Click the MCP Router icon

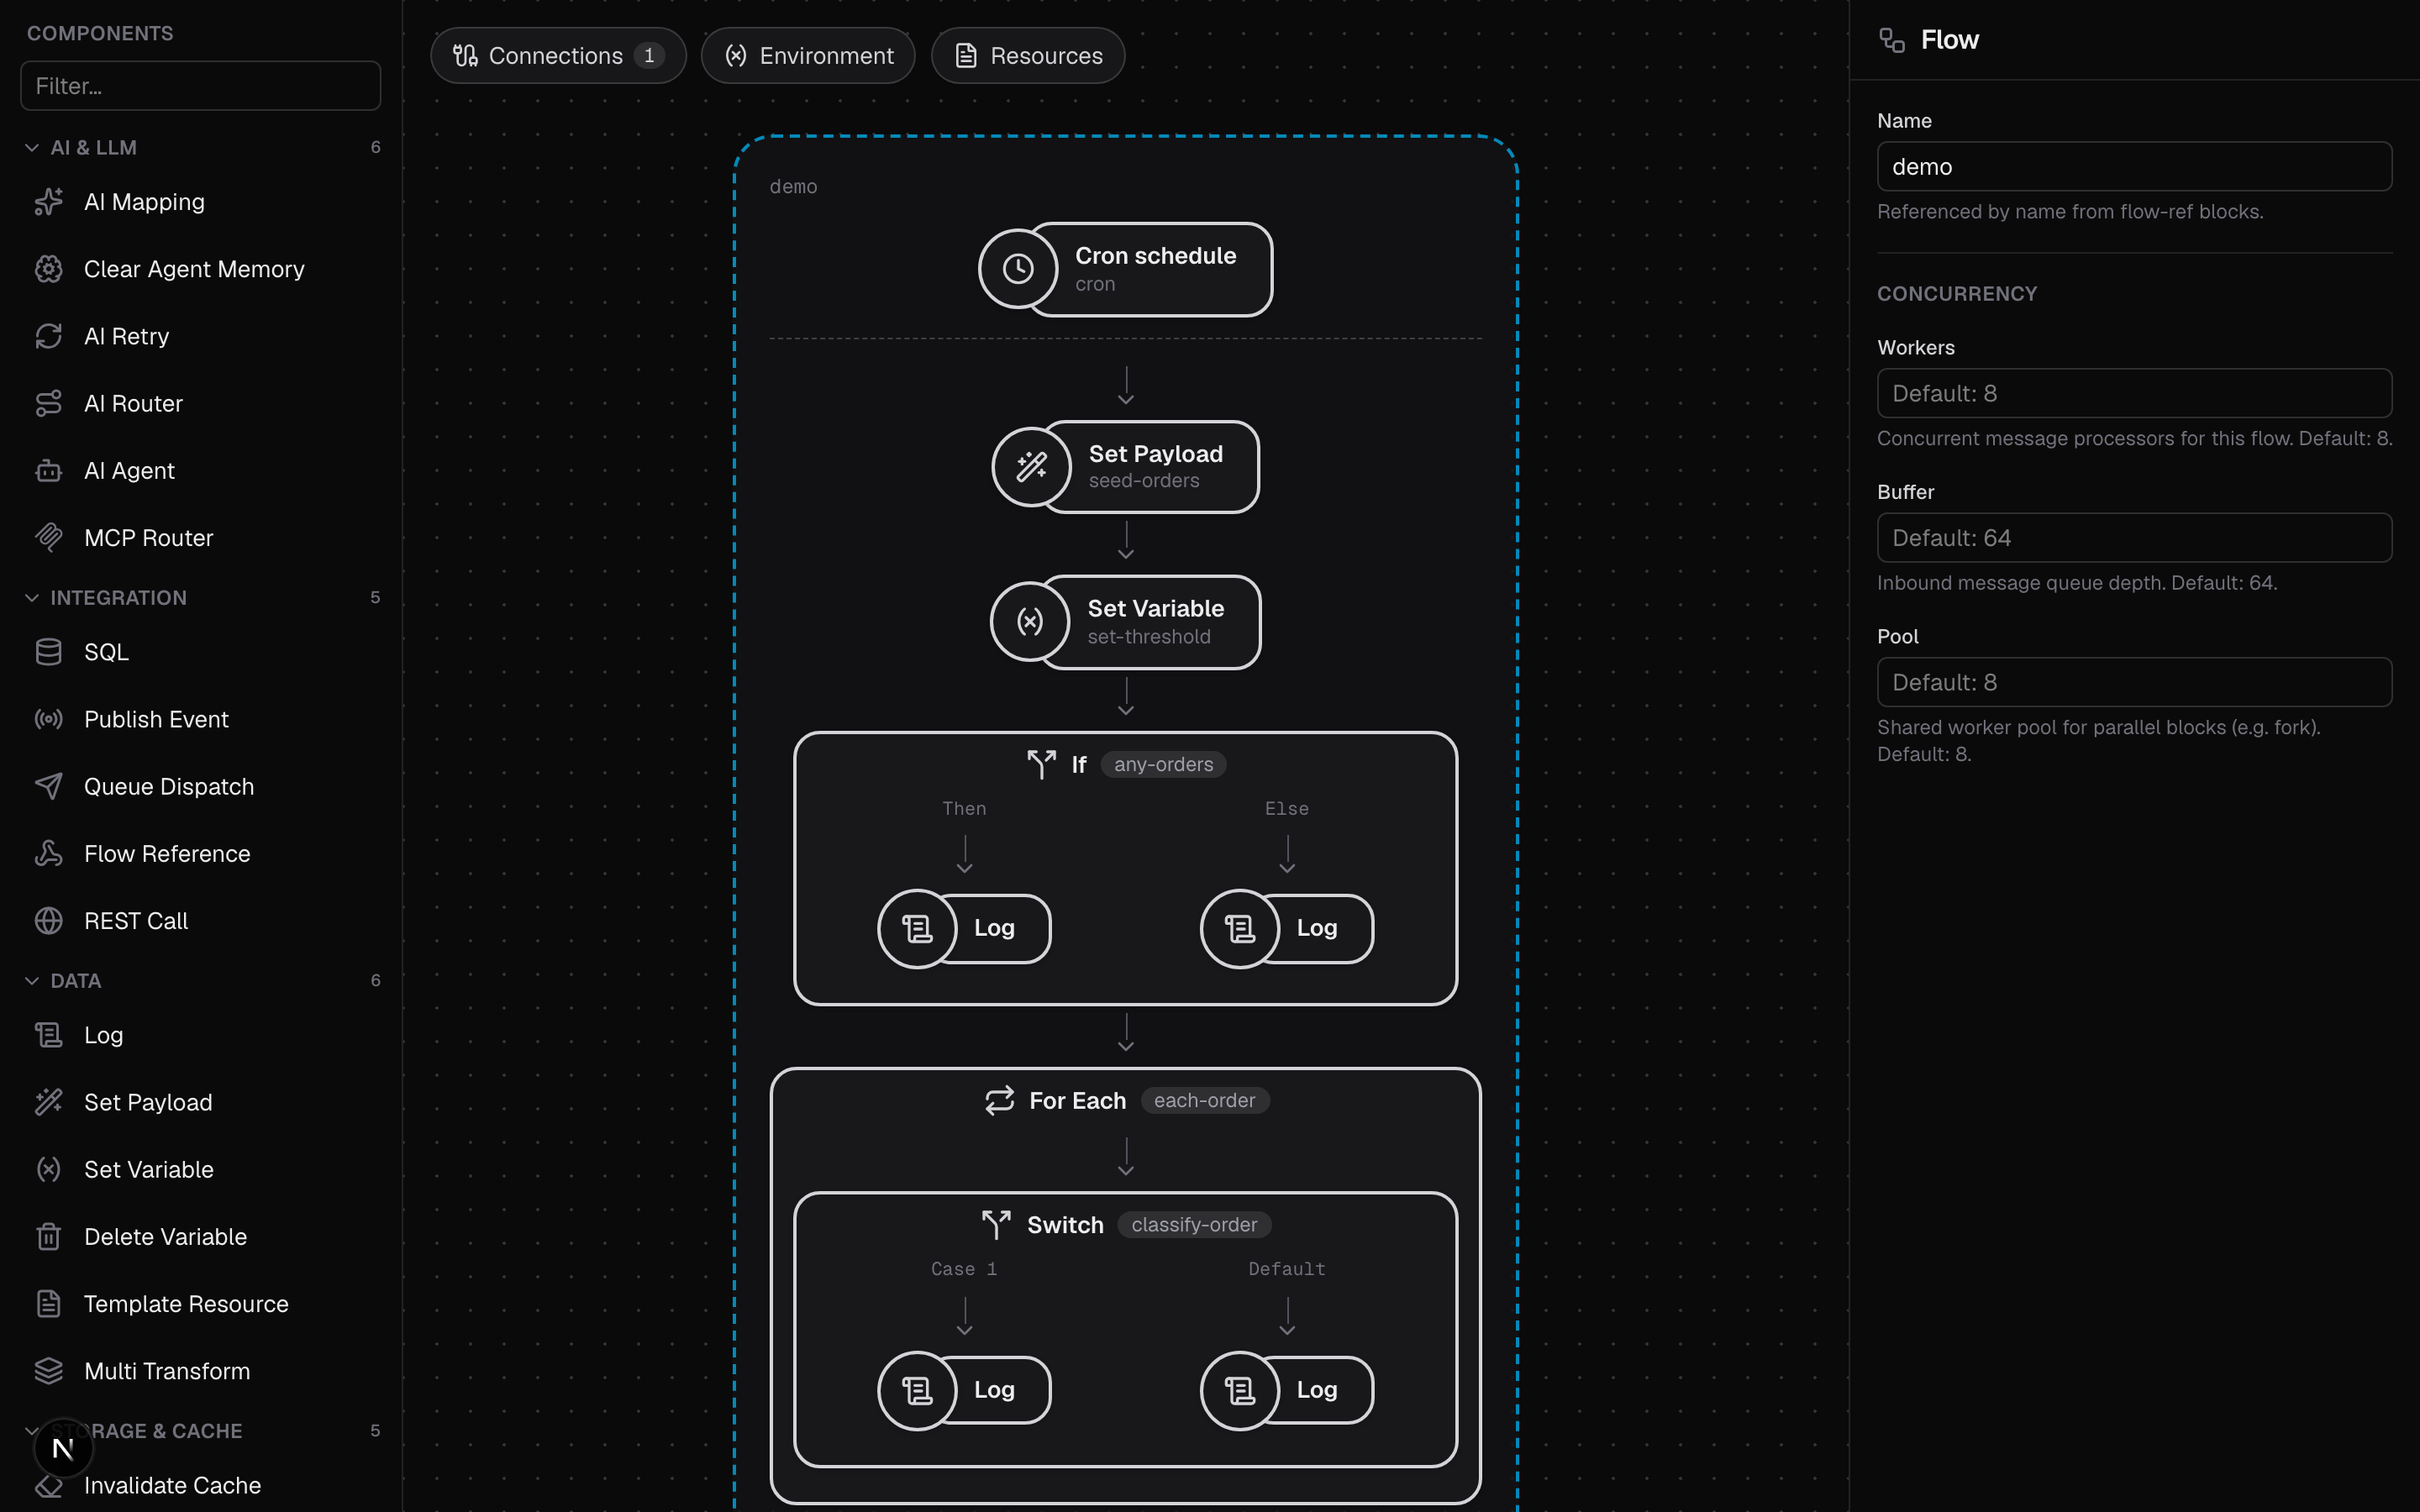[x=48, y=537]
